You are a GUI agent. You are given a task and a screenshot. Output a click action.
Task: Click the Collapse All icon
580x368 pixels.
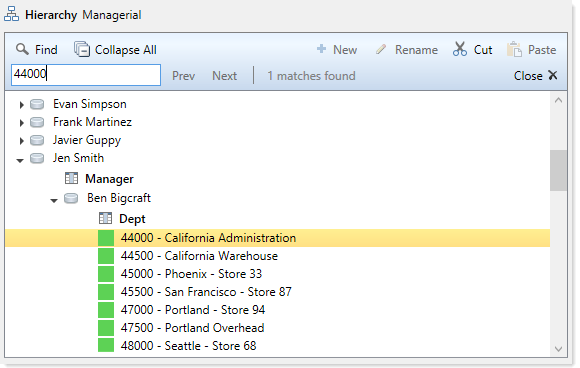82,49
